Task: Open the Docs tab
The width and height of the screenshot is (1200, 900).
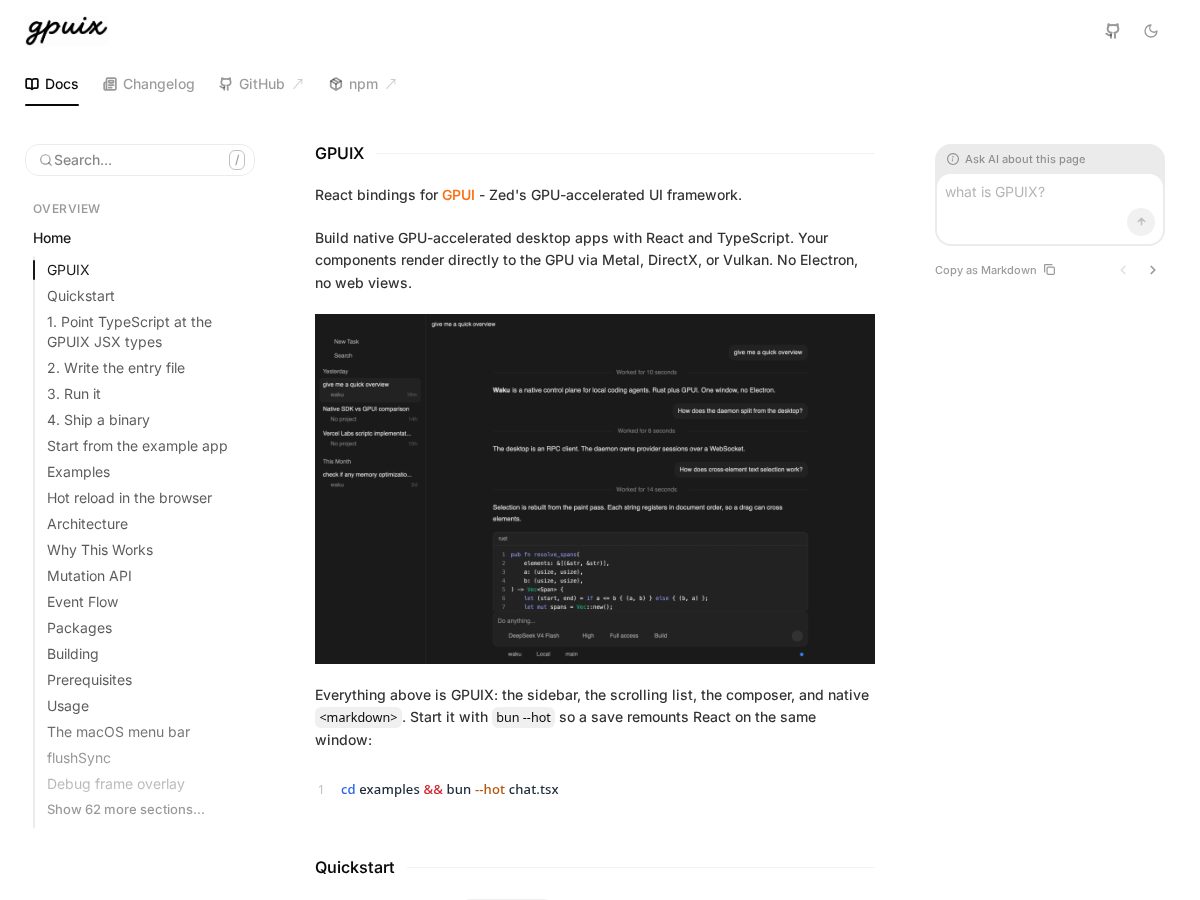Action: pyautogui.click(x=52, y=84)
